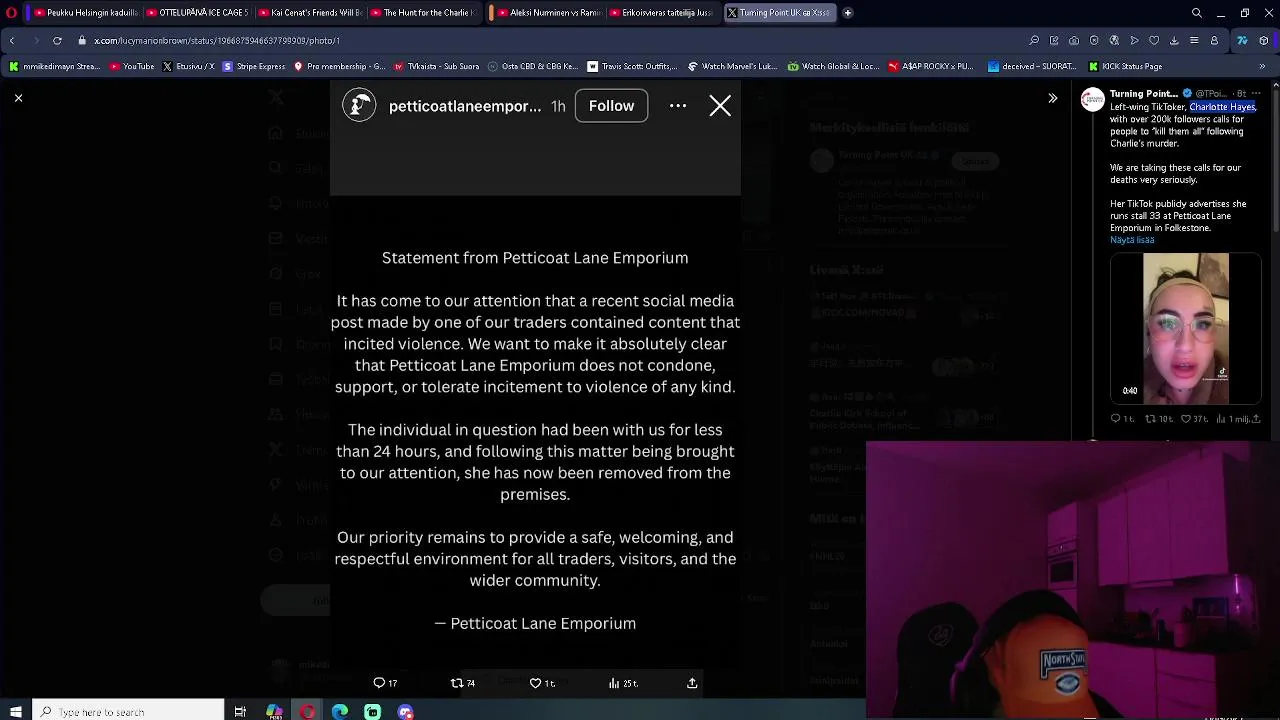Open KICK Status Page bookmark
1280x720 pixels.
tap(1124, 67)
